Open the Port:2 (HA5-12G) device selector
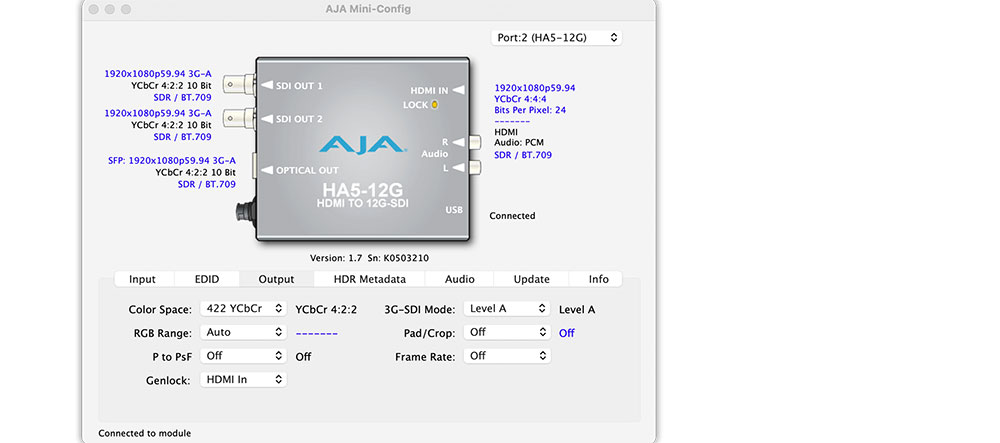The image size is (1000, 443). 556,38
